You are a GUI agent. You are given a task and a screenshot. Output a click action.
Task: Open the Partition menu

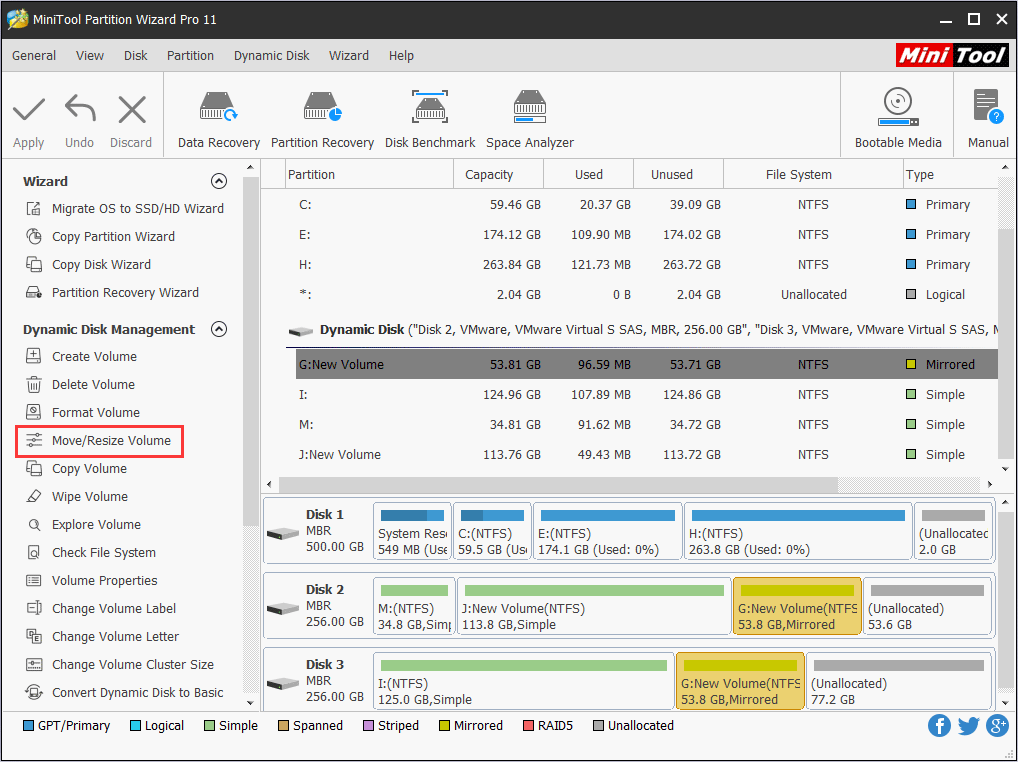click(190, 56)
